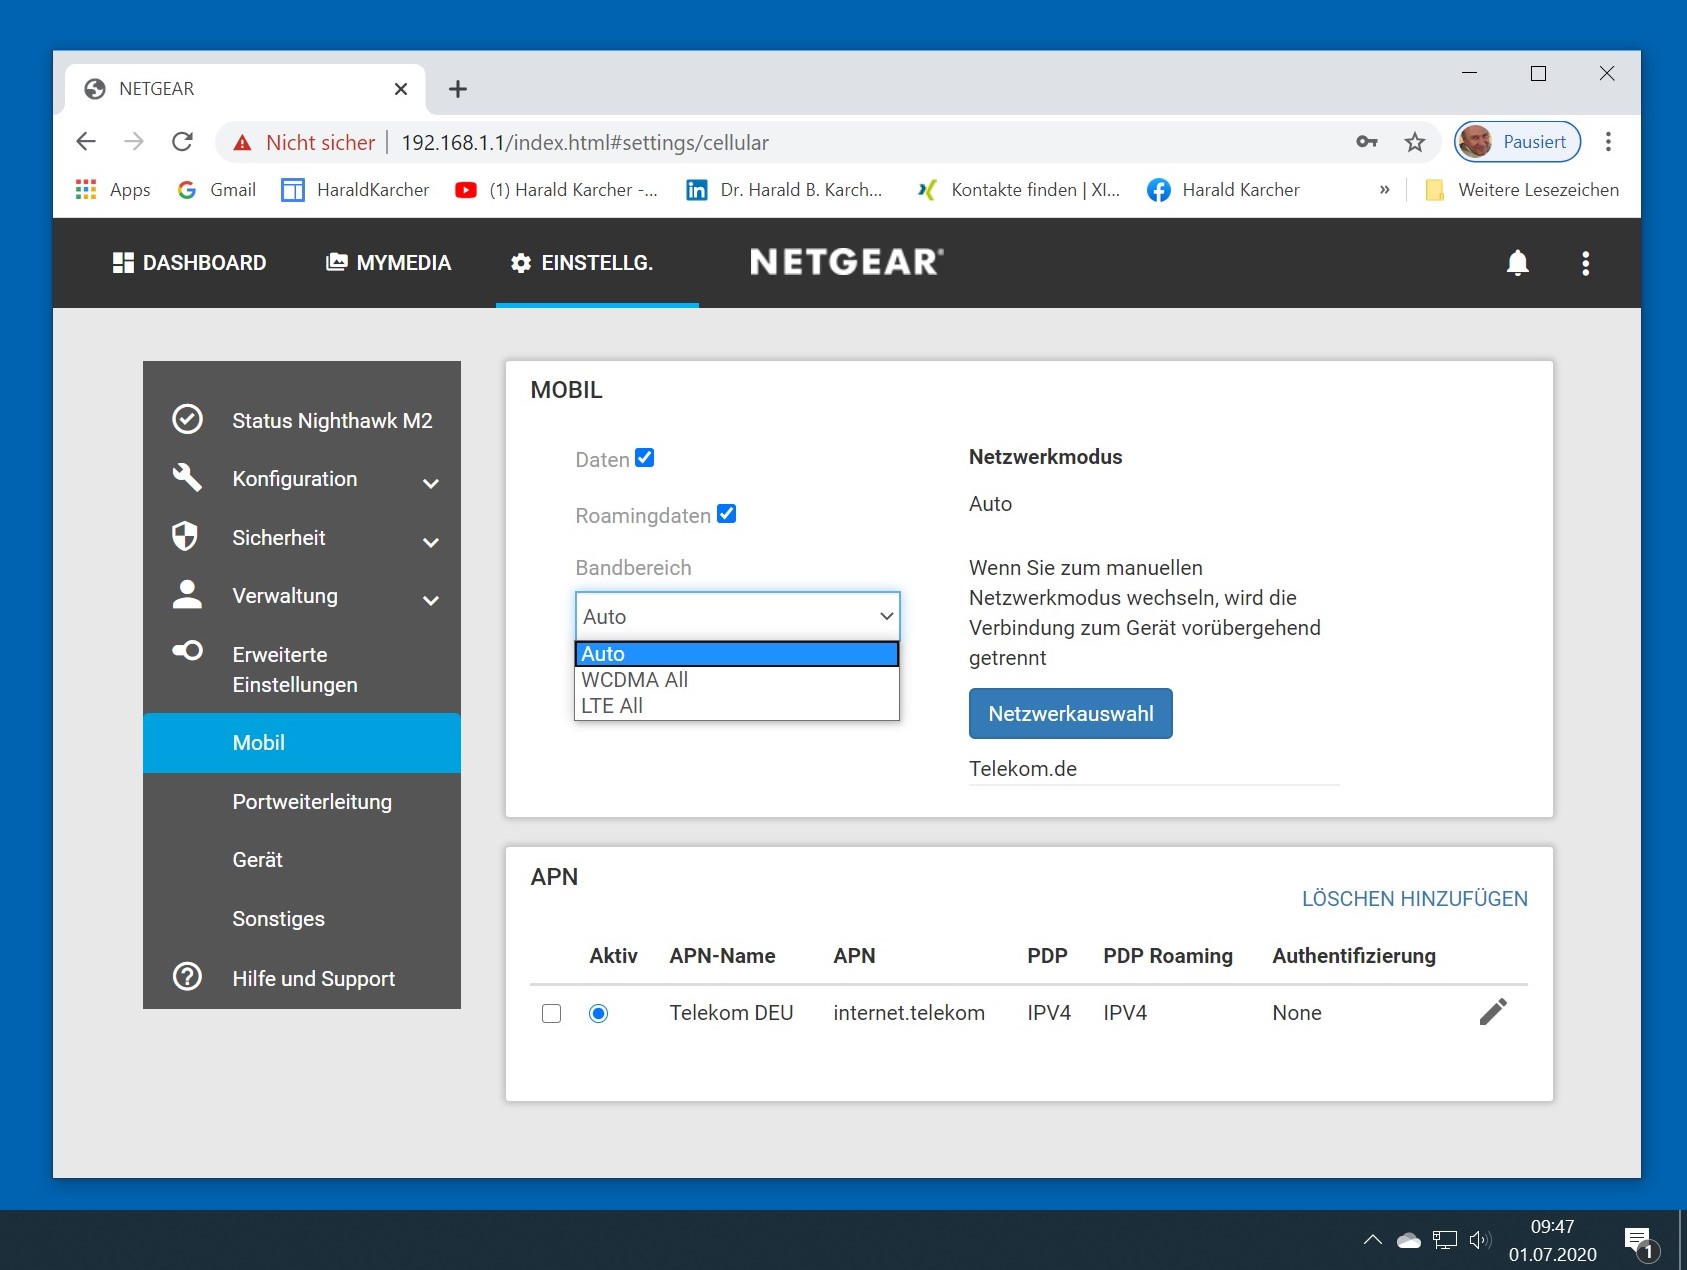
Task: Pick WCDMA All in the band dropdown
Action: [x=634, y=680]
